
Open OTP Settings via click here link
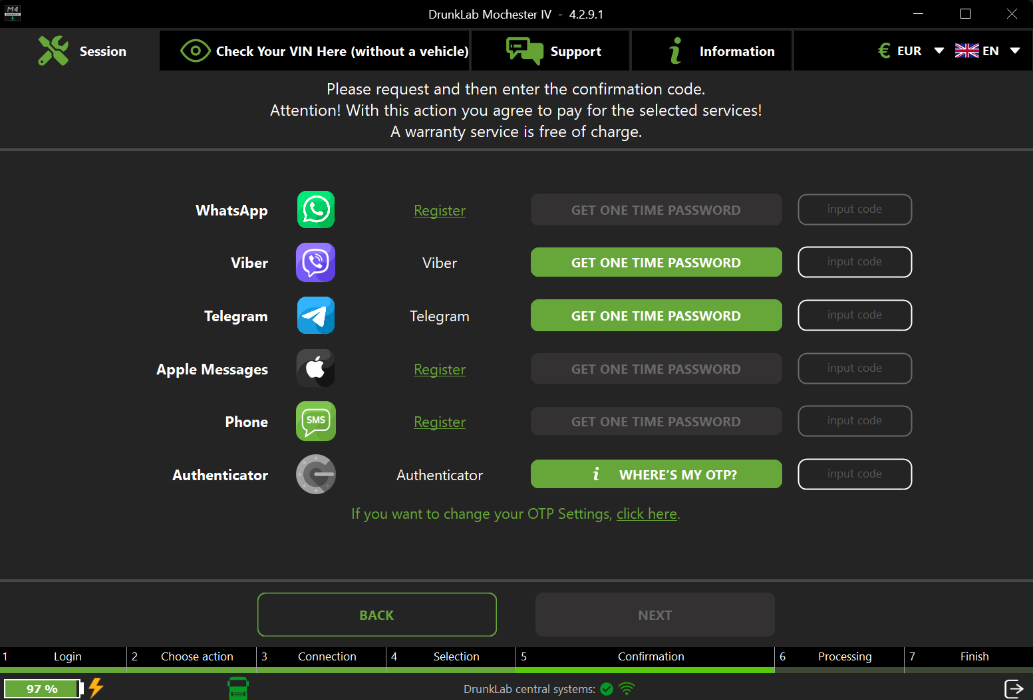click(646, 513)
